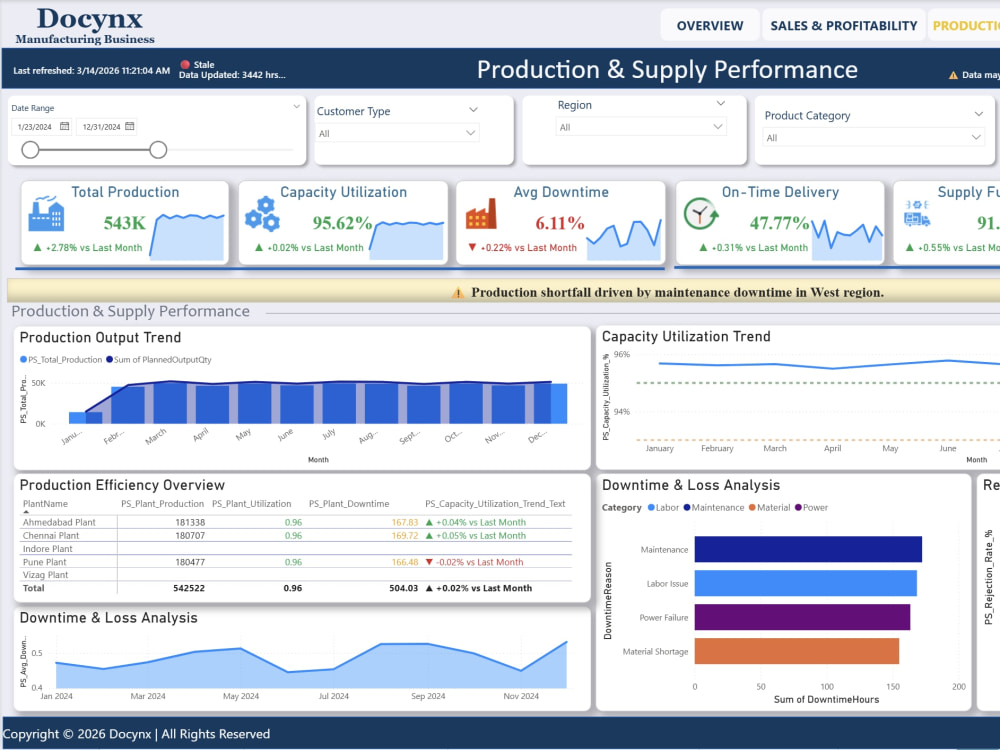The width and height of the screenshot is (1000, 750).
Task: Select the Ahmedabad Plant row
Action: (297, 522)
